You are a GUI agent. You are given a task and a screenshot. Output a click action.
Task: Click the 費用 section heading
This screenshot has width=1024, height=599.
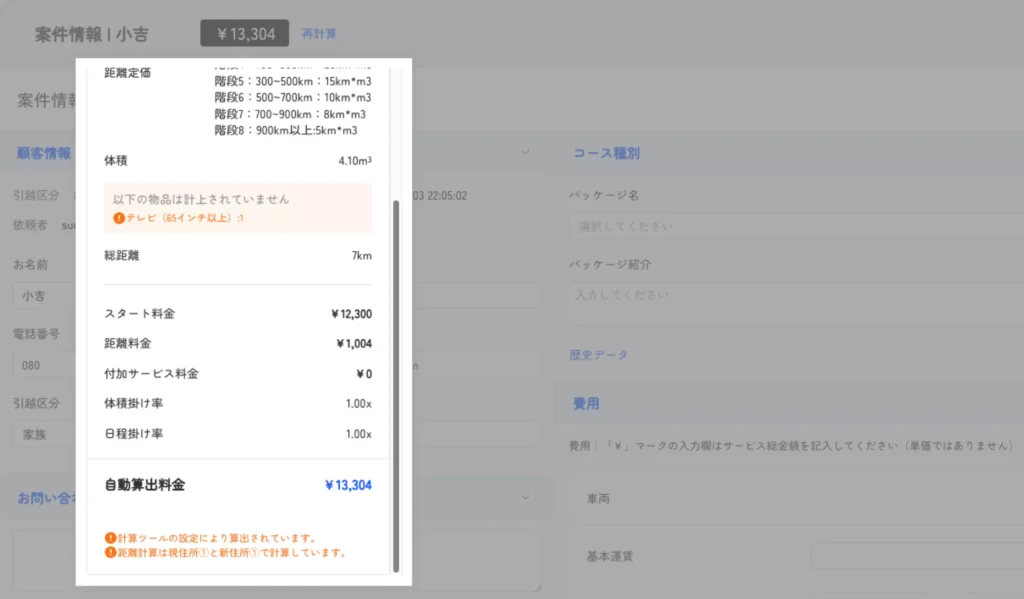[x=586, y=404]
